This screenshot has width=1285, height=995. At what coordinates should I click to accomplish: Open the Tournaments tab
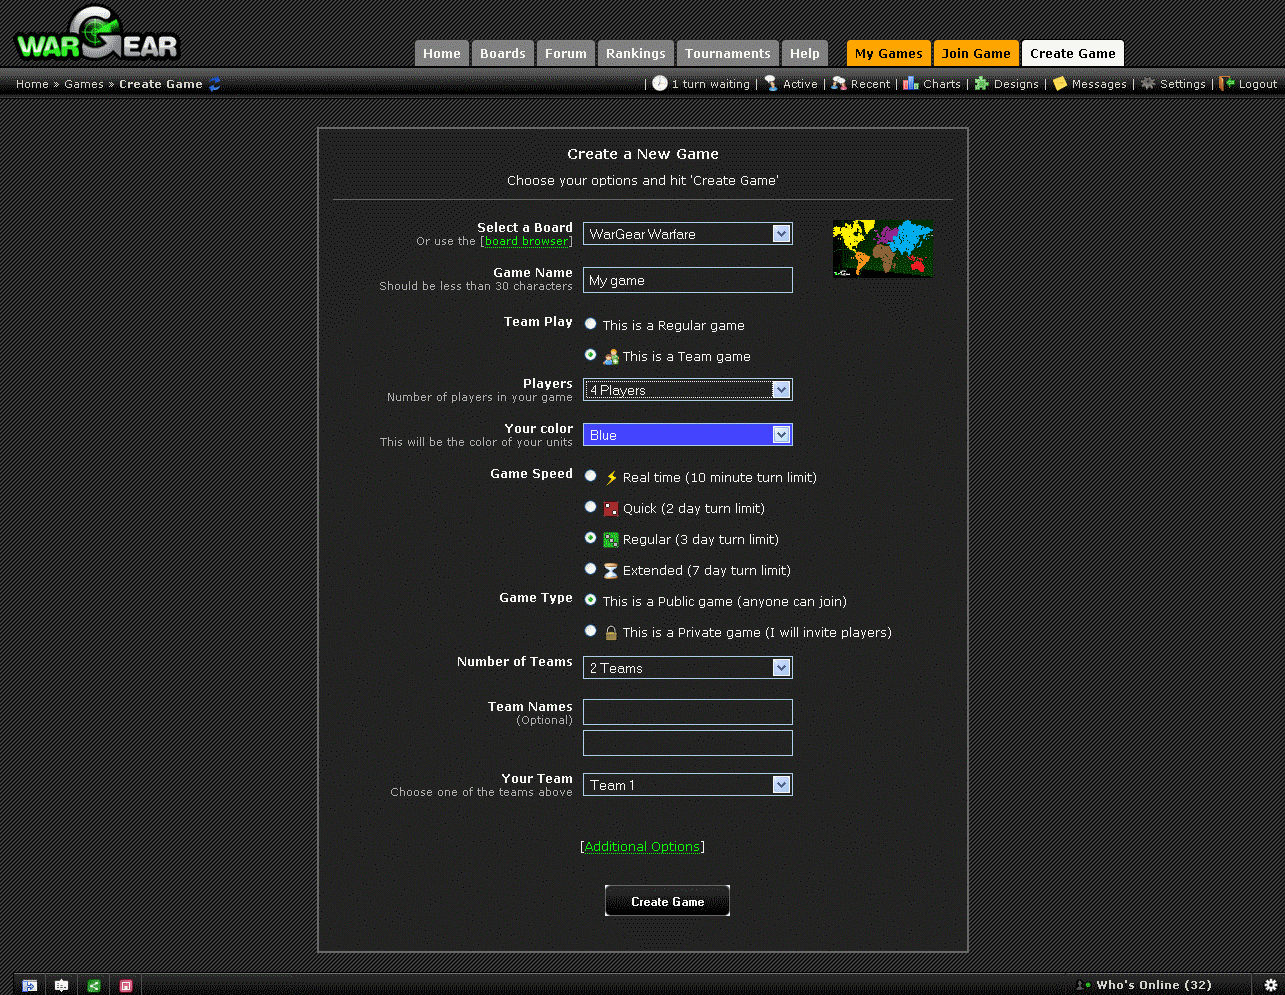(x=728, y=54)
